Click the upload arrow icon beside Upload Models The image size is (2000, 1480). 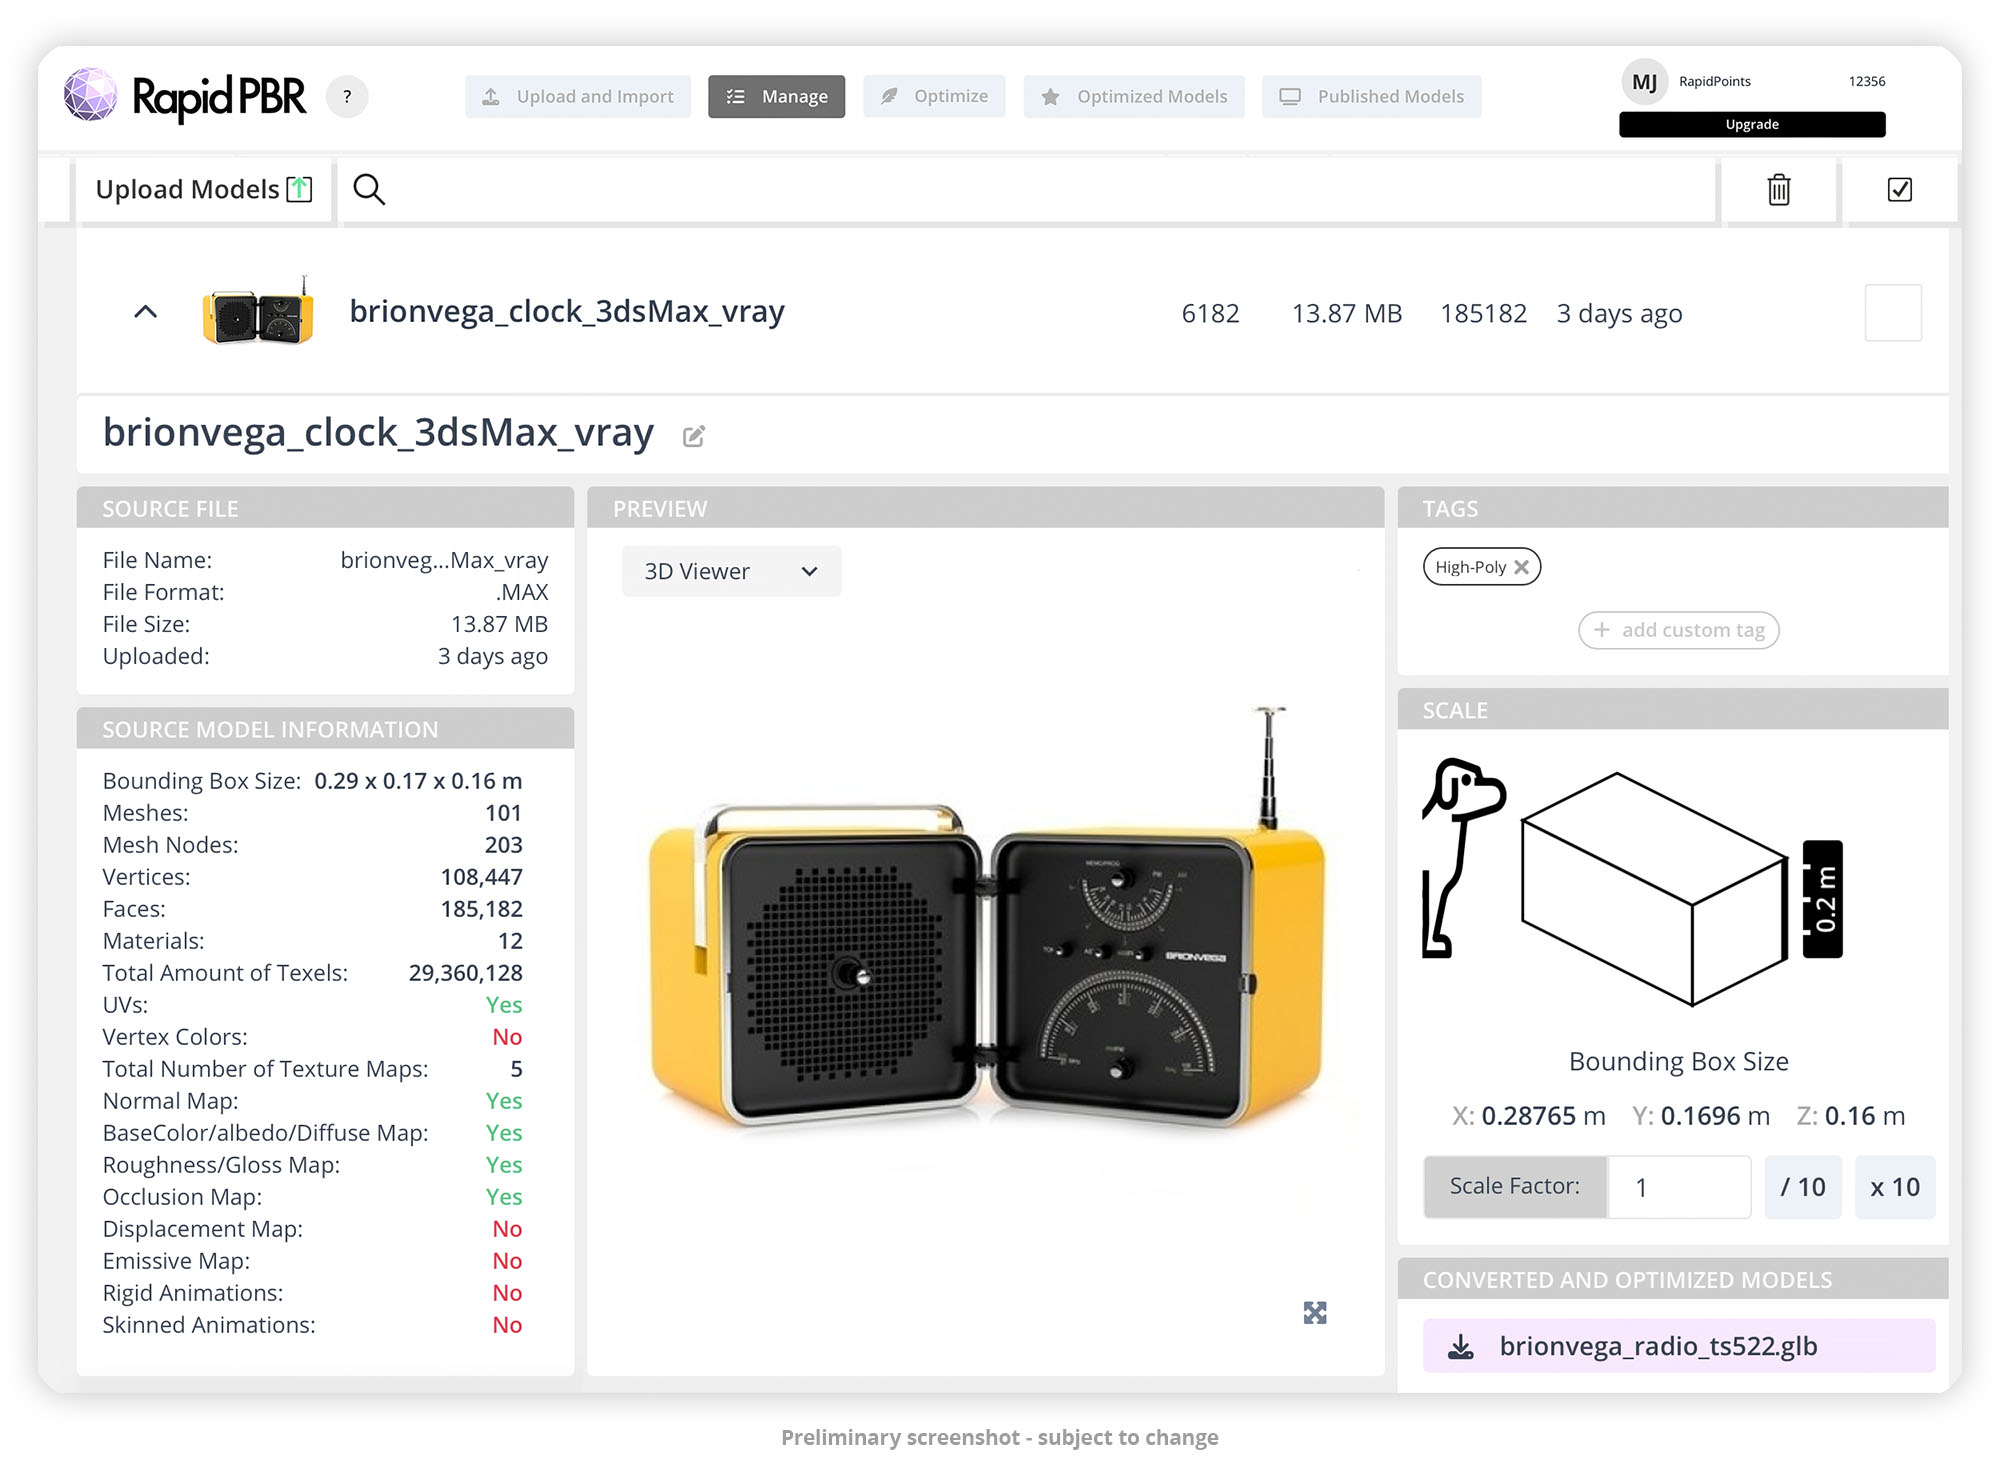[300, 189]
